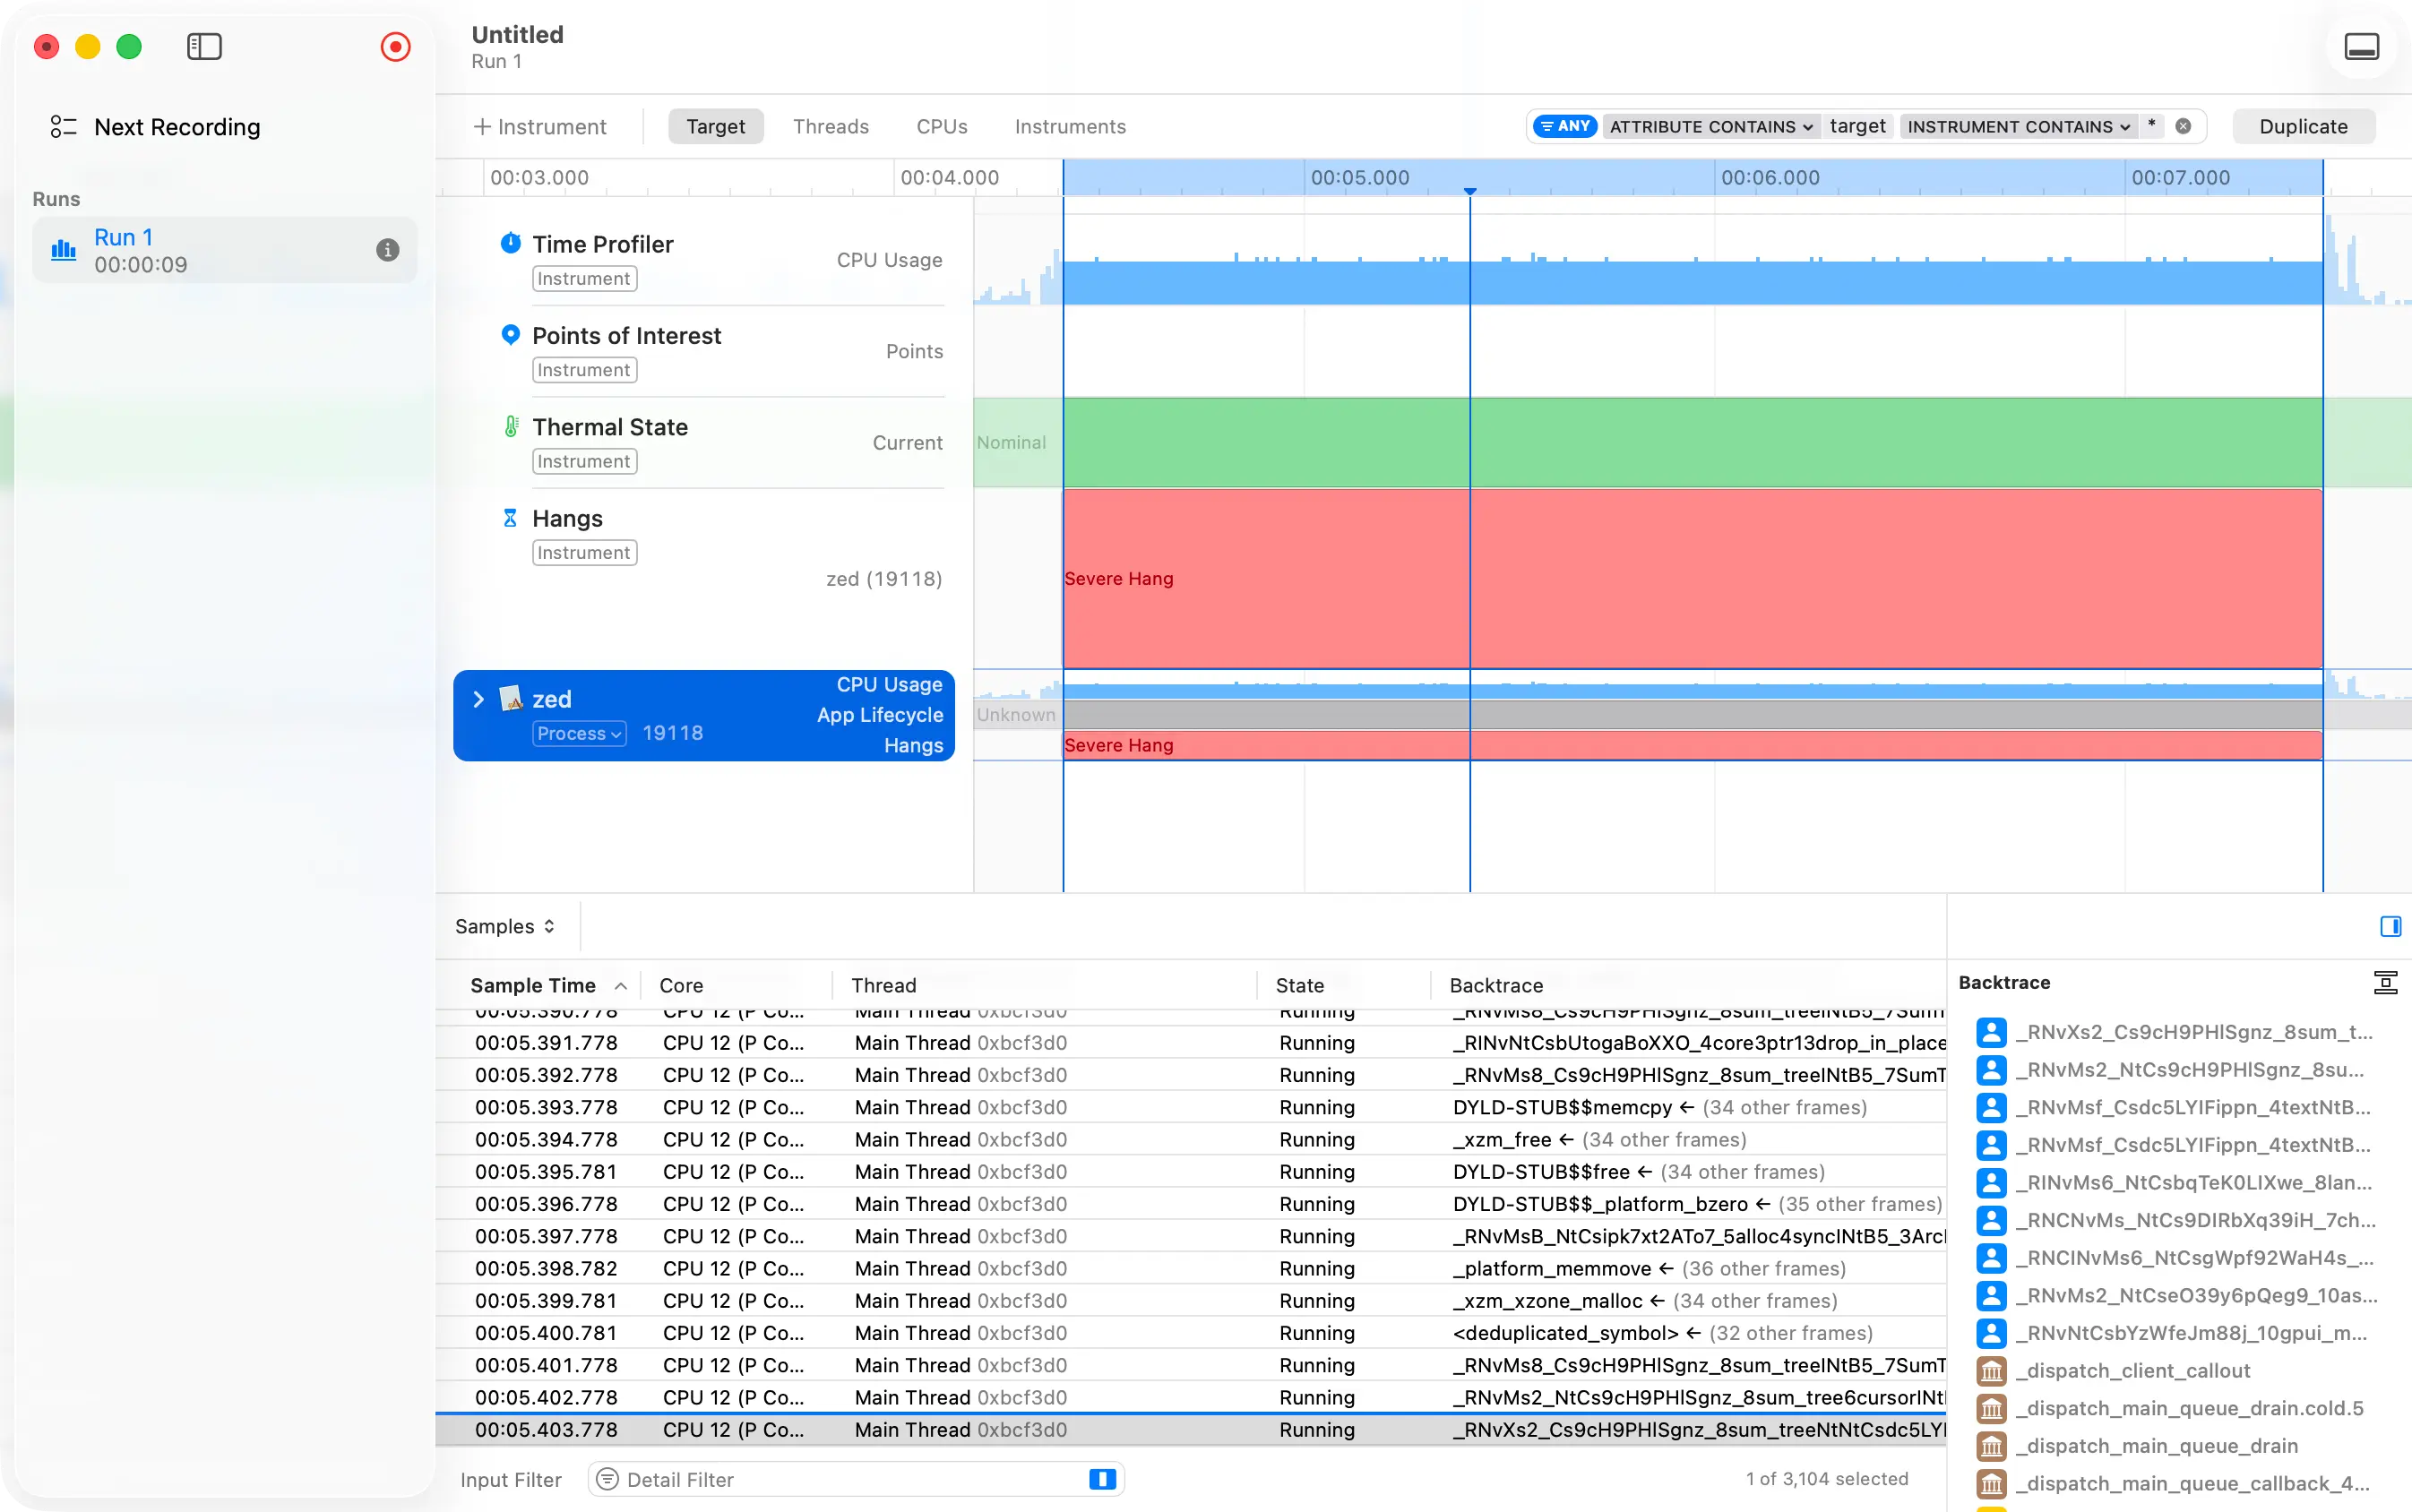Screen dimensions: 2412x1512
Task: Select the Thermal State thermometer icon
Action: pyautogui.click(x=511, y=425)
